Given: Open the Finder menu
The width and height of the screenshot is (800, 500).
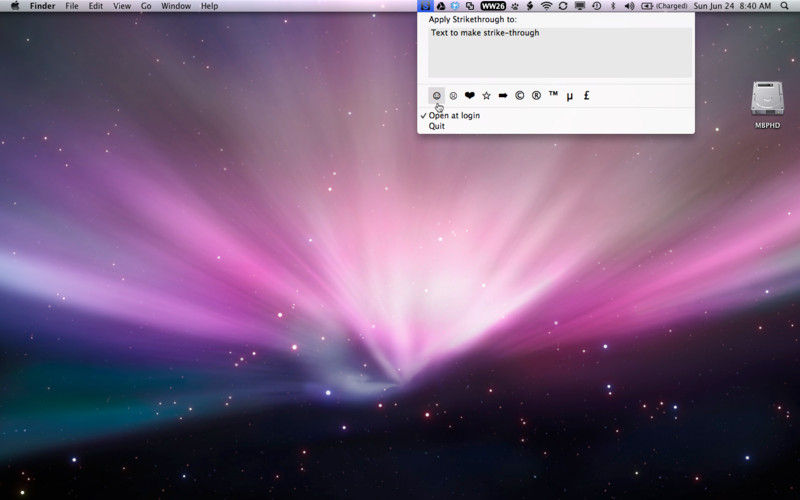Looking at the screenshot, I should click(x=42, y=6).
